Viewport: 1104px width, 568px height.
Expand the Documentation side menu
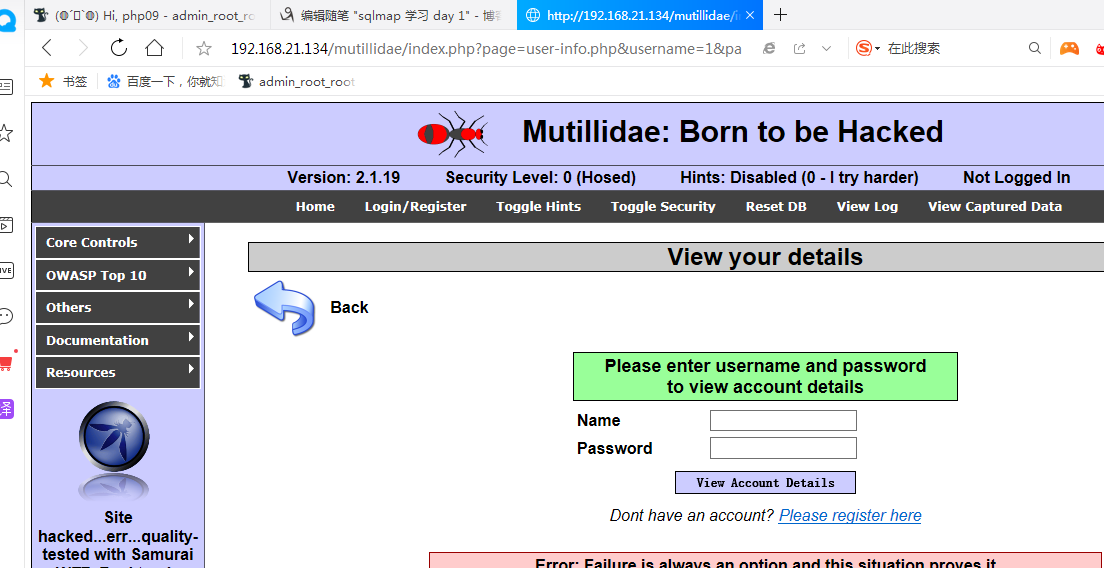point(118,340)
